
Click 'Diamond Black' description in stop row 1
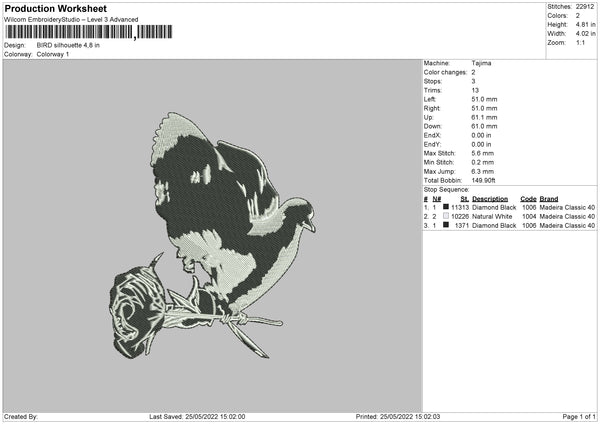point(494,207)
